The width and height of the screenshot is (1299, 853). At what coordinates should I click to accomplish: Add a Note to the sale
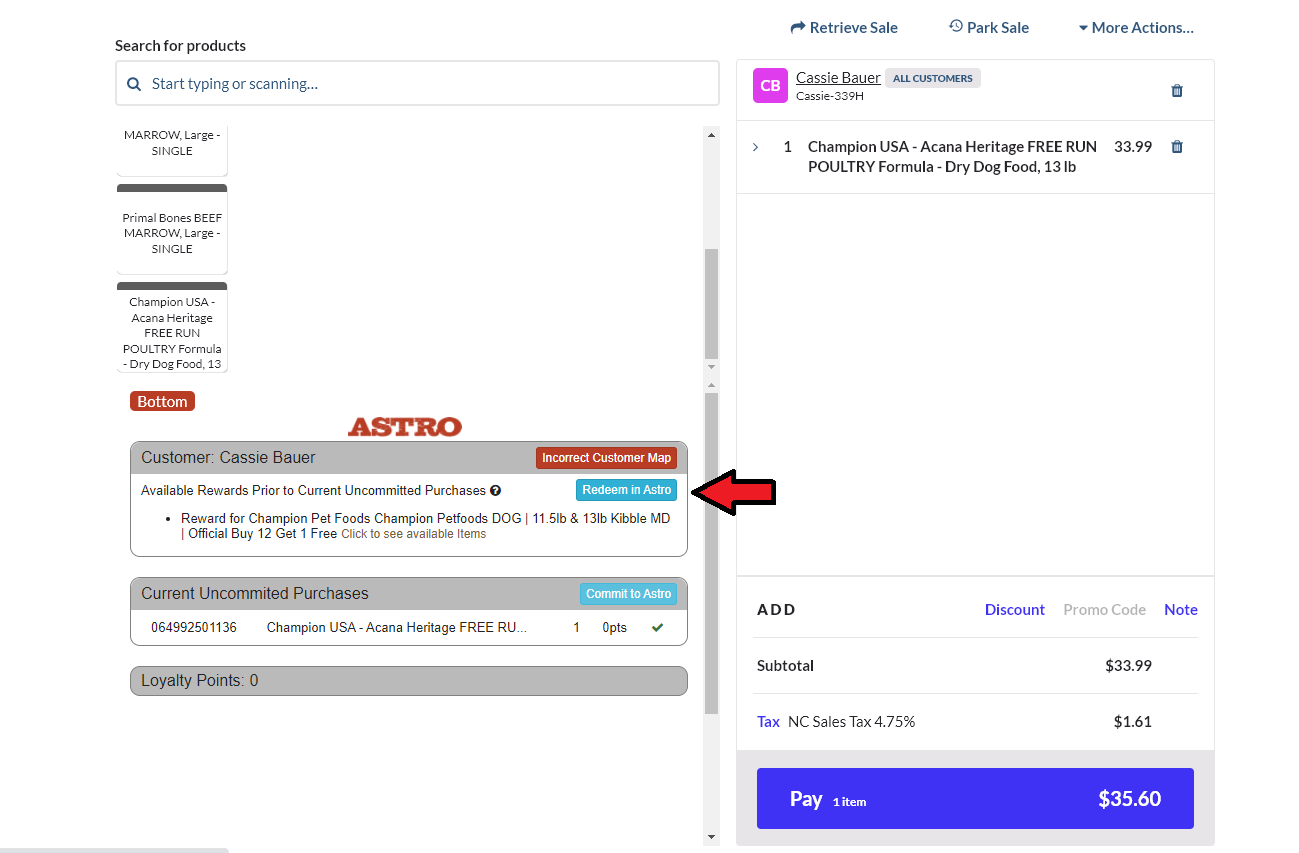click(x=1180, y=610)
